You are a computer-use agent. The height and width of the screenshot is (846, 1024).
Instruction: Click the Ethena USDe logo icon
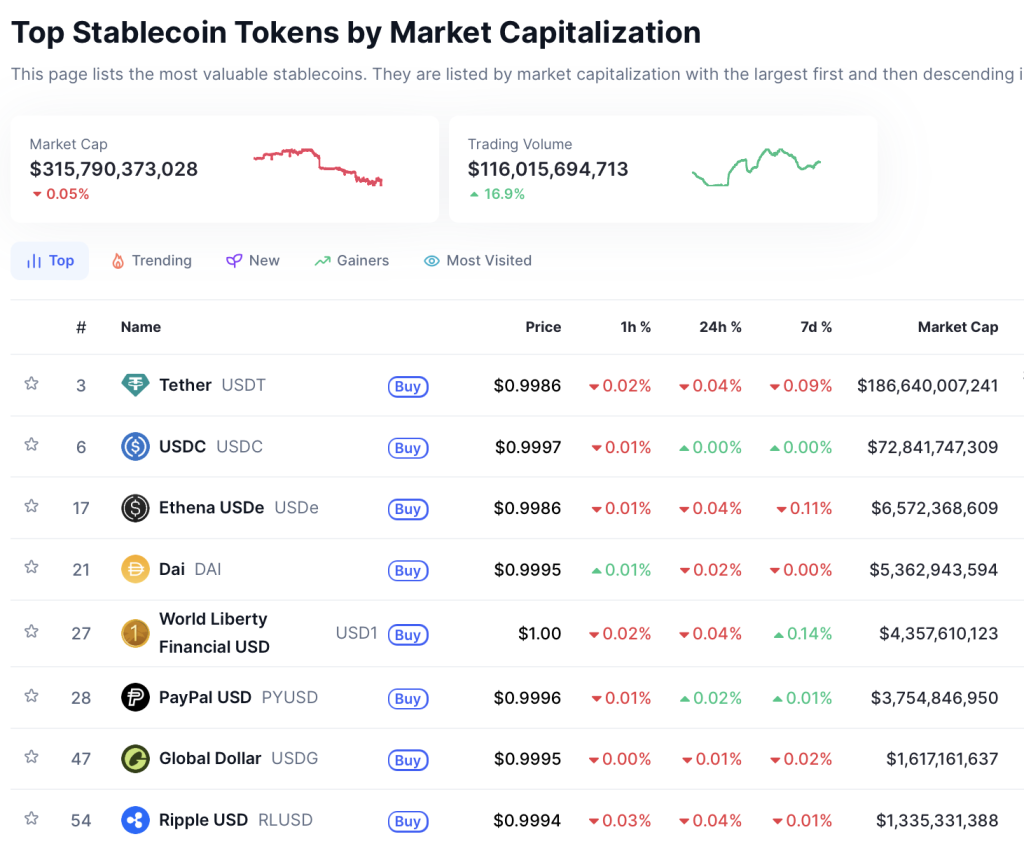tap(135, 508)
